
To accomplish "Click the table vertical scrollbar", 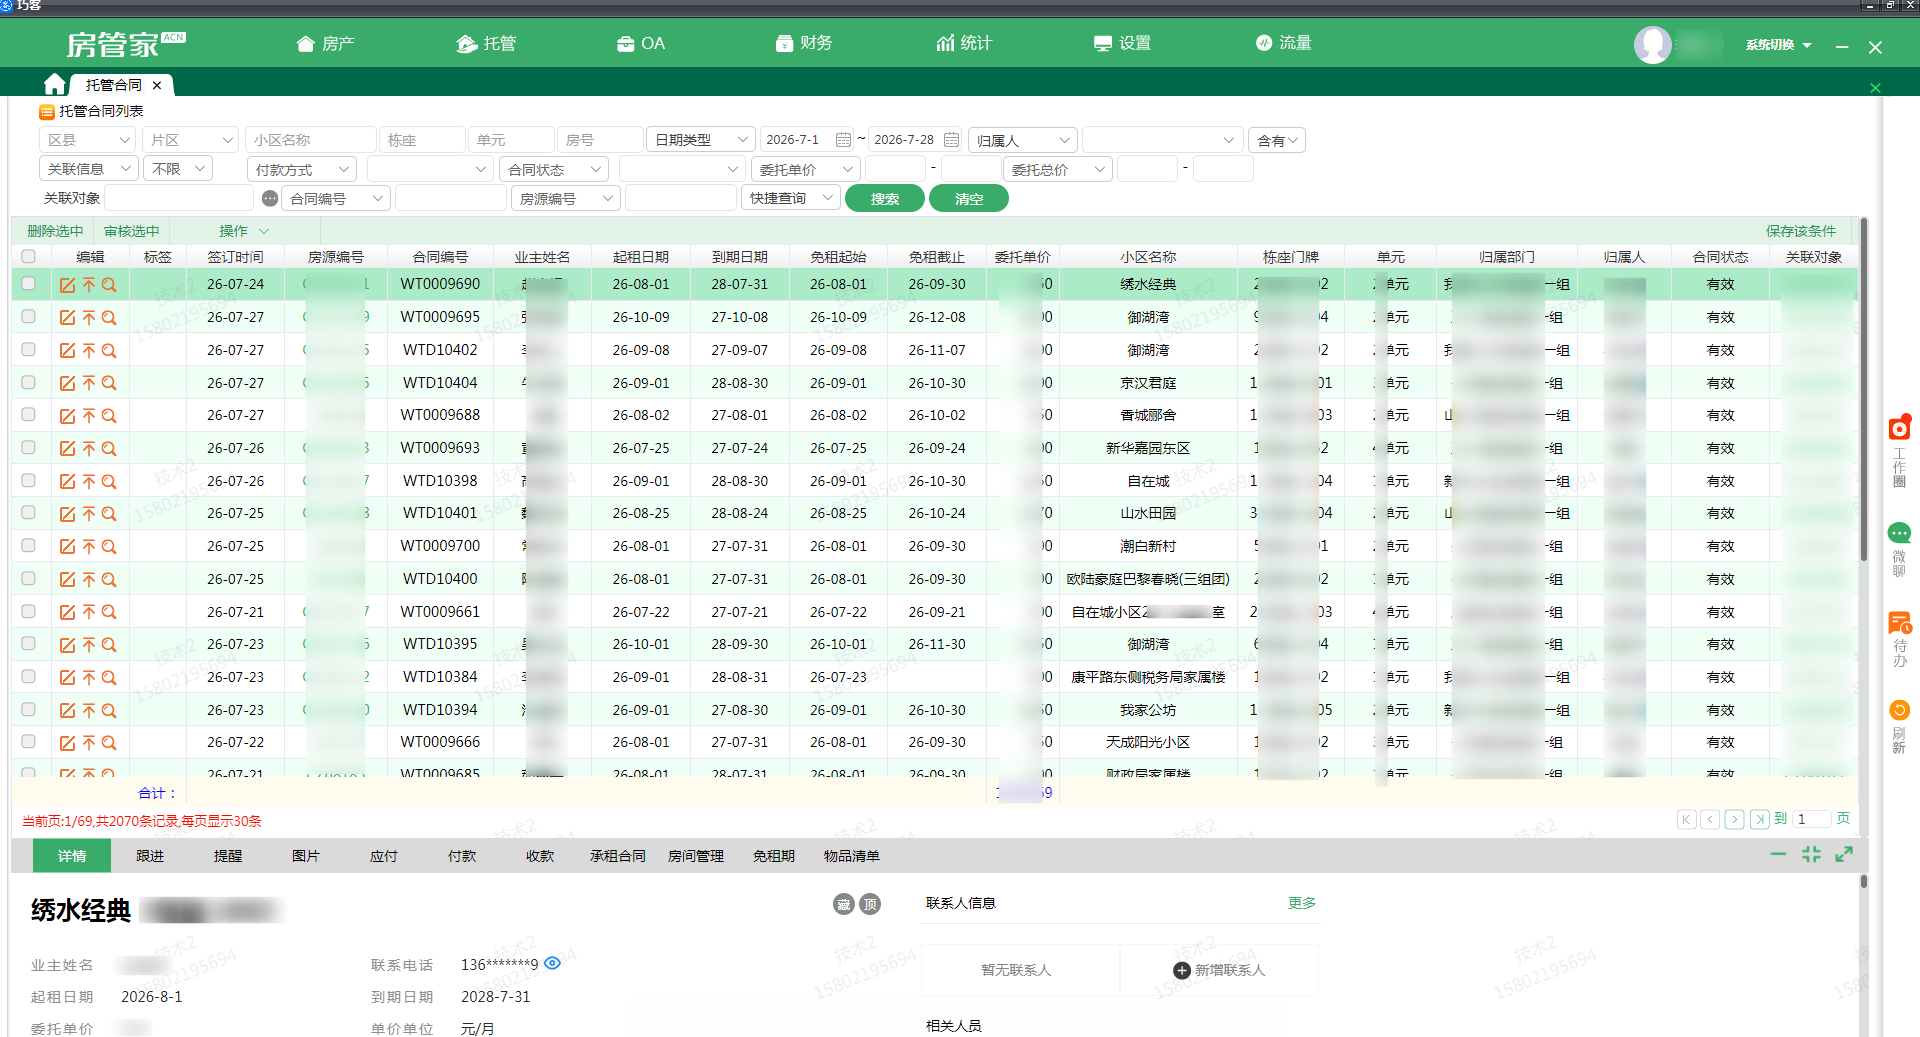I will (1864, 390).
